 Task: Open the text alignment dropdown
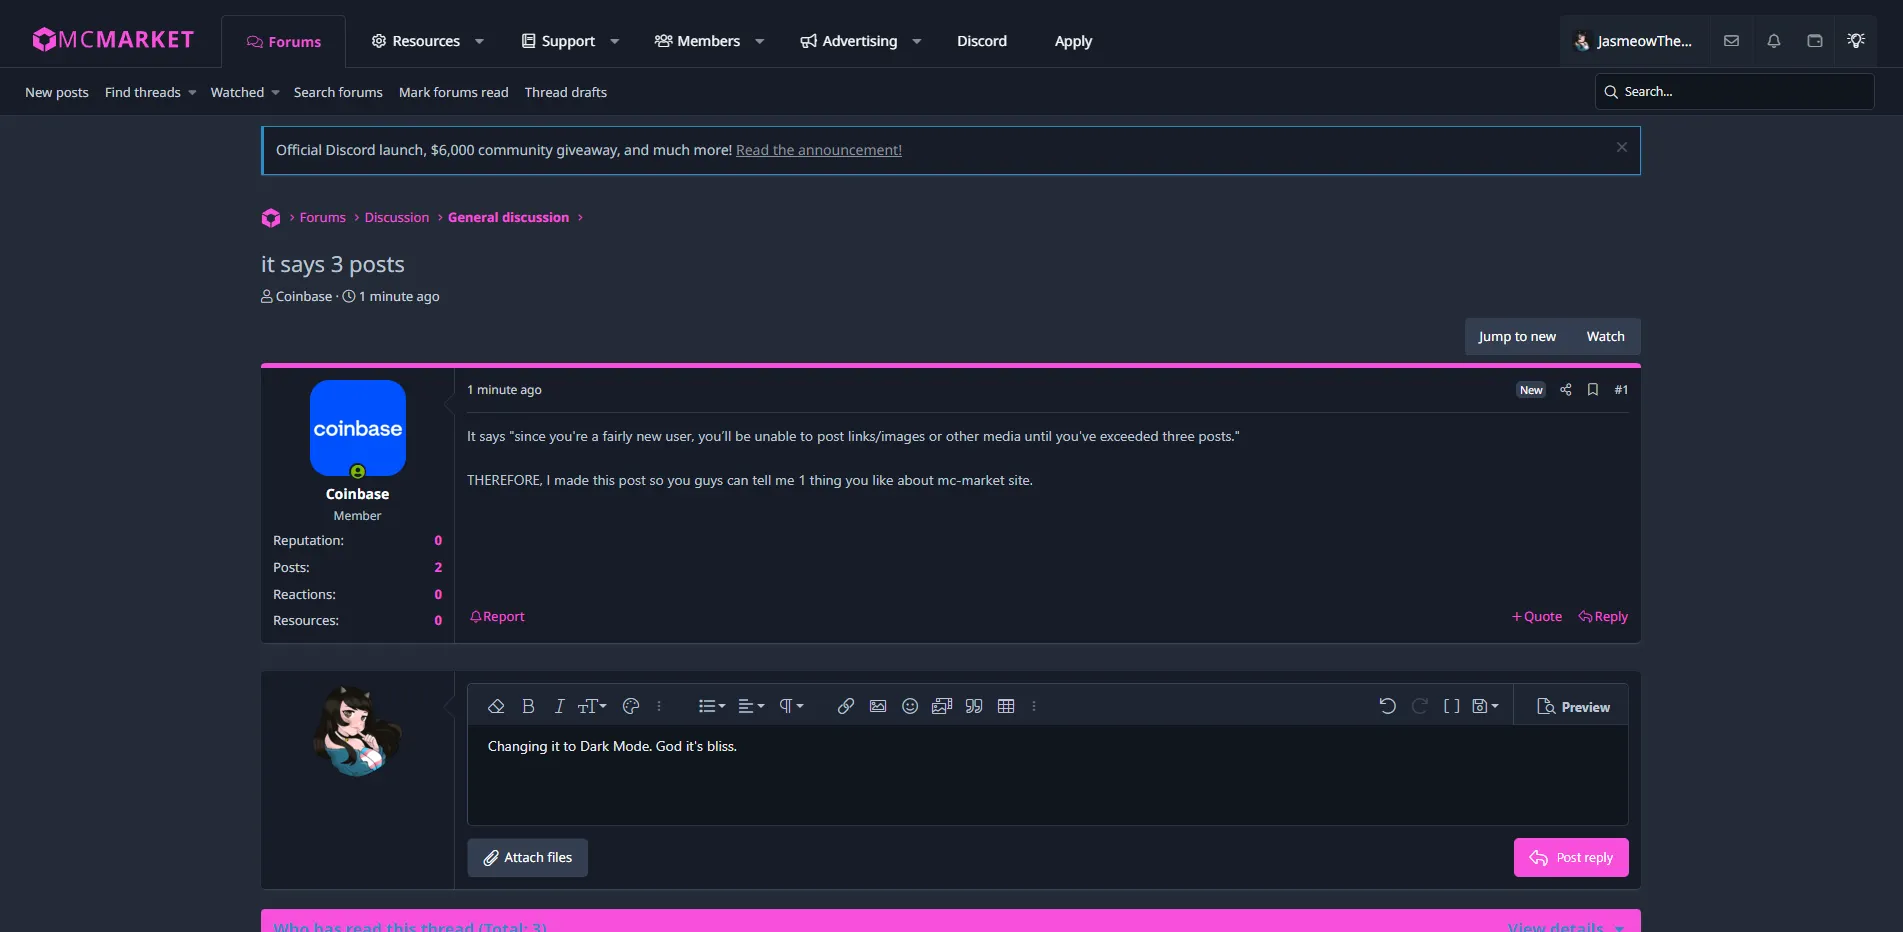751,706
